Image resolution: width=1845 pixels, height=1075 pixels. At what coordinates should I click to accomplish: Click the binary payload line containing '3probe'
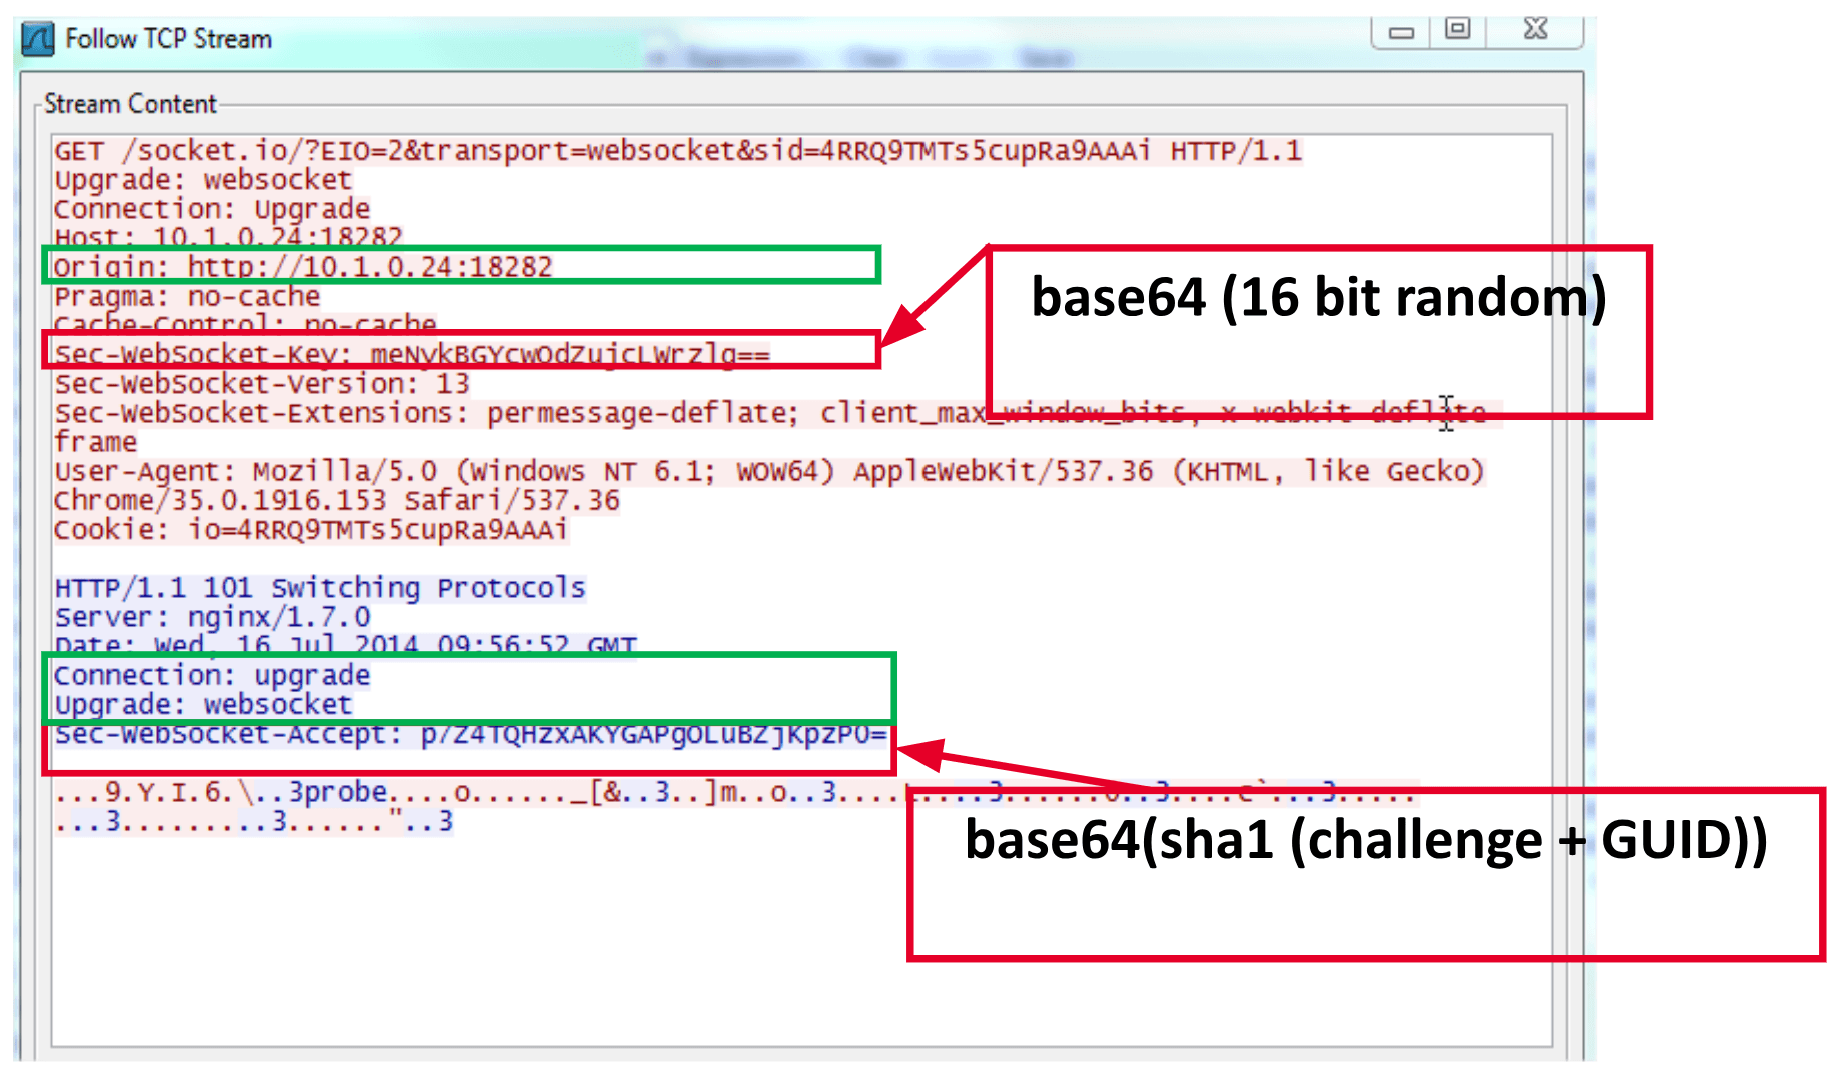point(735,793)
